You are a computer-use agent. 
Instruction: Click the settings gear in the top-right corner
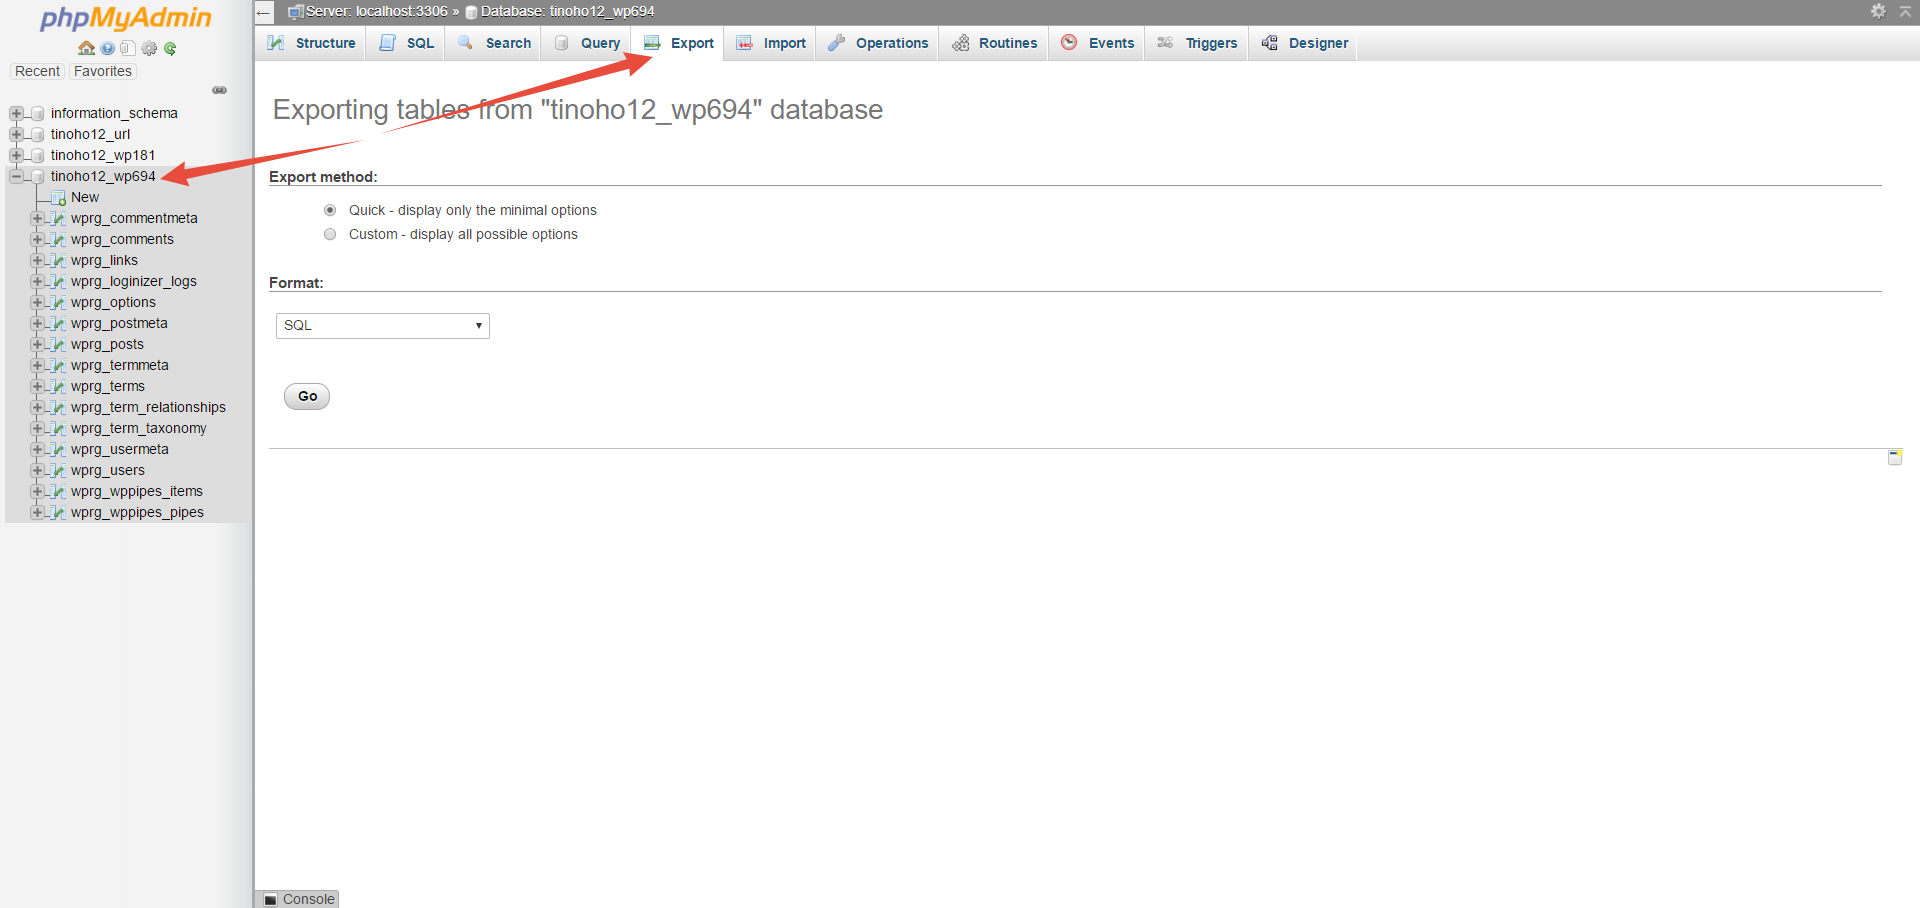point(1879,12)
